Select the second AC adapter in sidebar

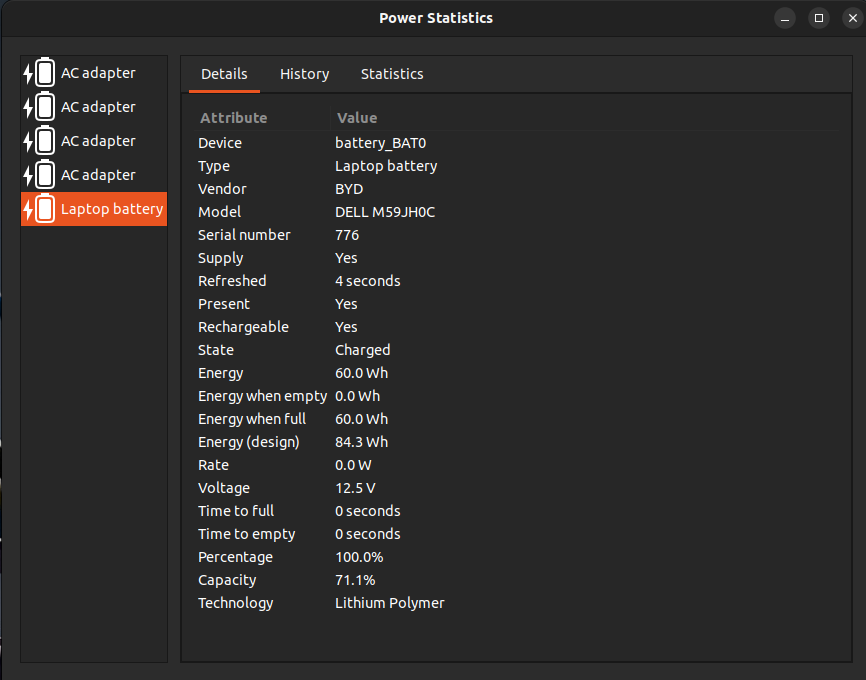tap(93, 106)
